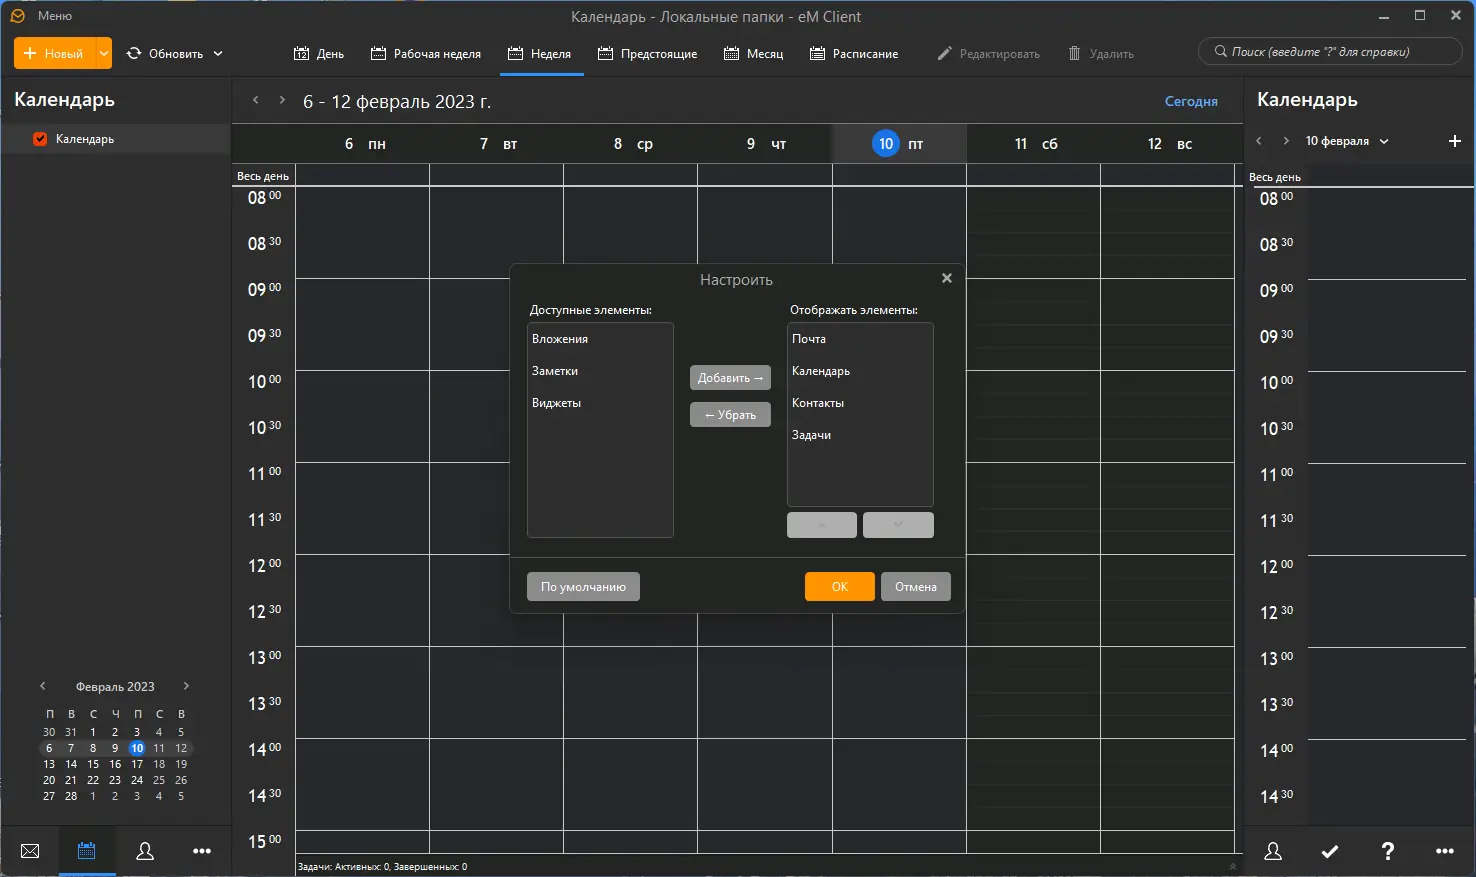Expand the Новый button dropdown arrow
Image resolution: width=1476 pixels, height=877 pixels.
click(x=104, y=53)
